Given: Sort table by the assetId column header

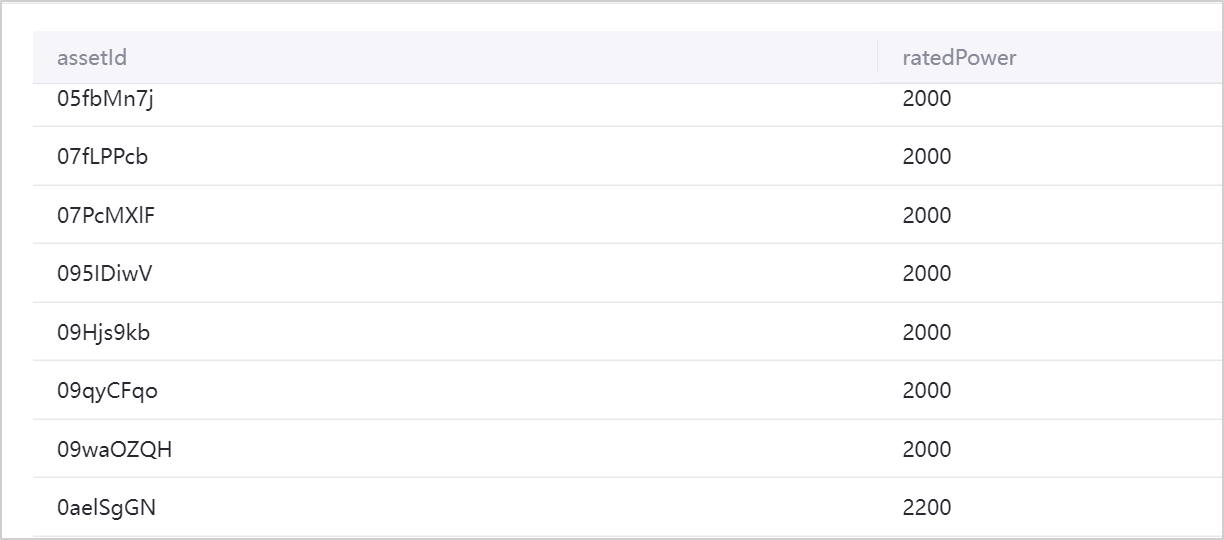Looking at the screenshot, I should click(92, 58).
